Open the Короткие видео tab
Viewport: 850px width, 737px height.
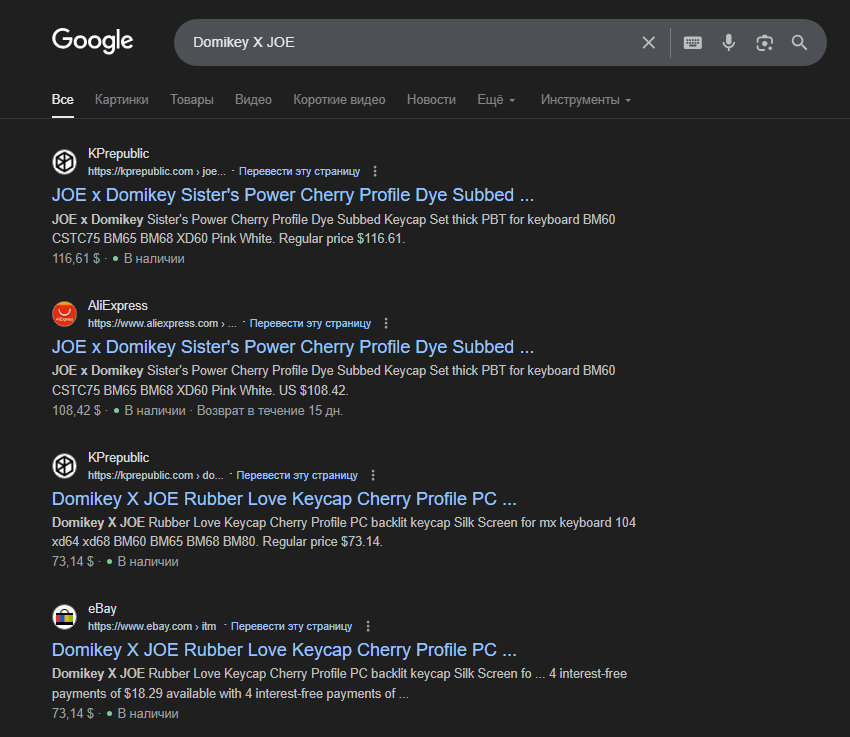(x=339, y=100)
